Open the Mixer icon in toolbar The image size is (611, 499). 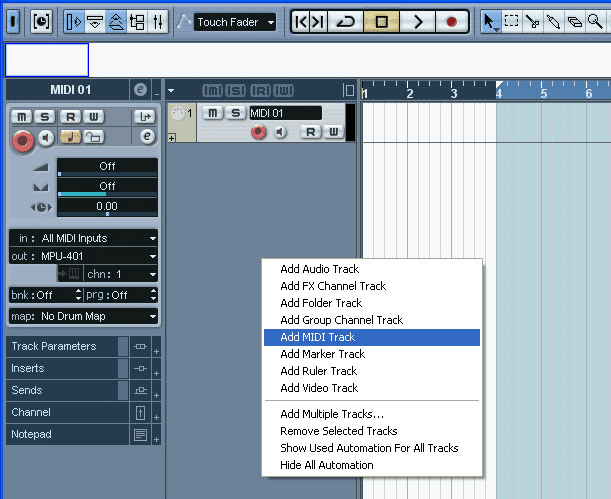158,22
